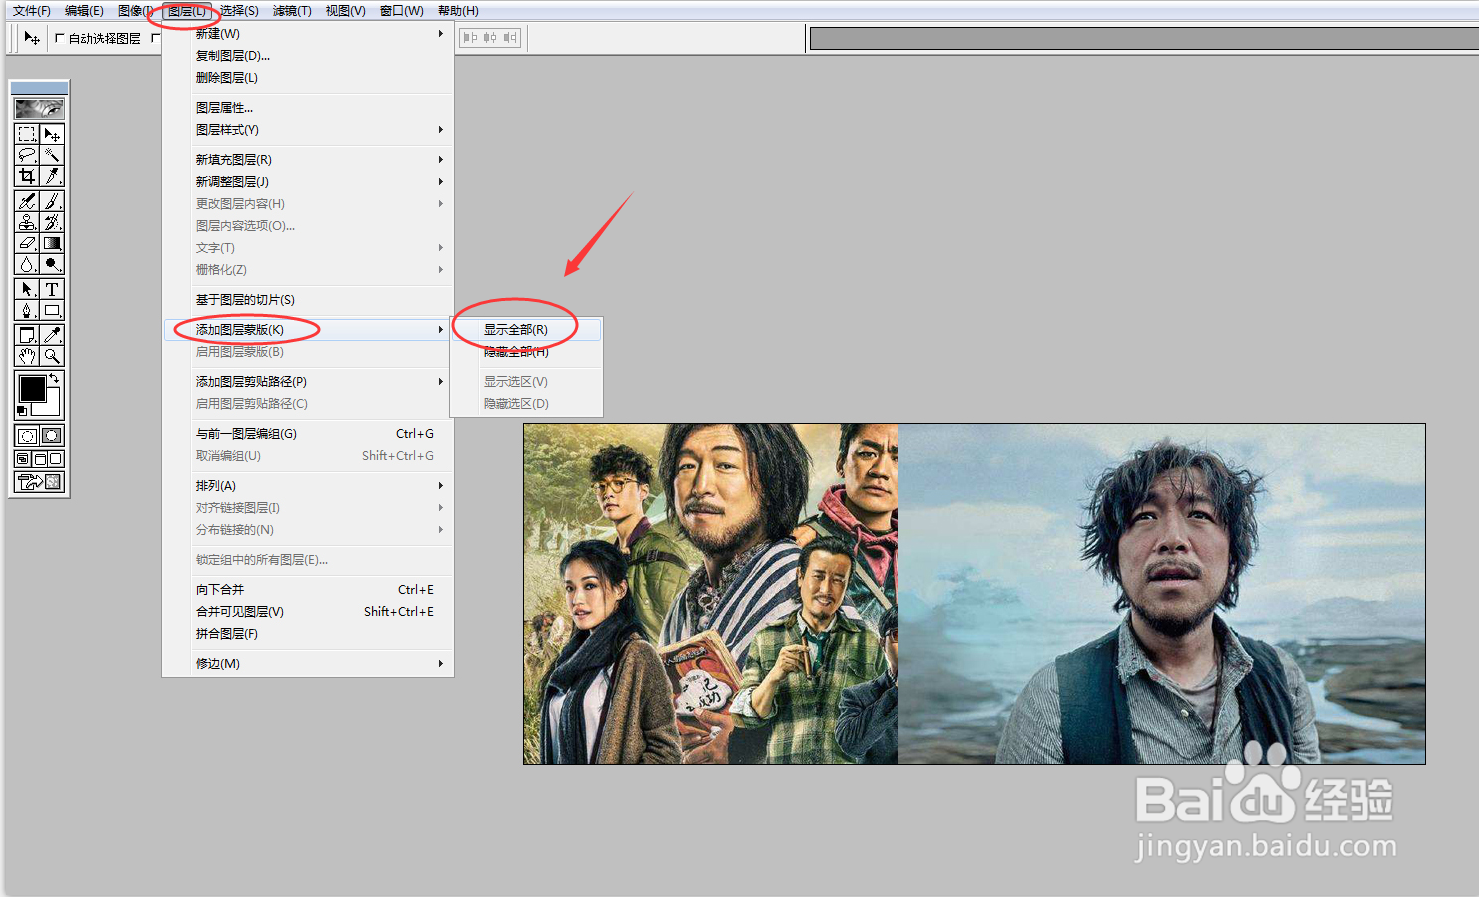Switch to Standard editing mode

pyautogui.click(x=27, y=435)
